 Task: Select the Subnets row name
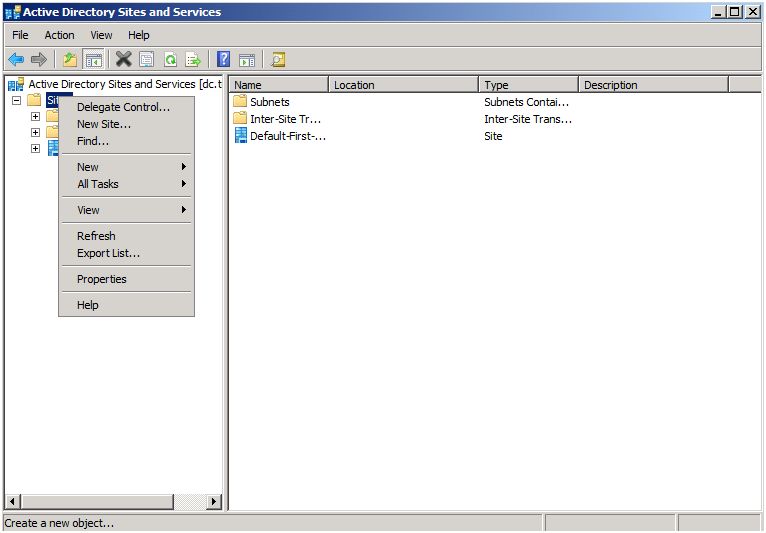click(270, 102)
